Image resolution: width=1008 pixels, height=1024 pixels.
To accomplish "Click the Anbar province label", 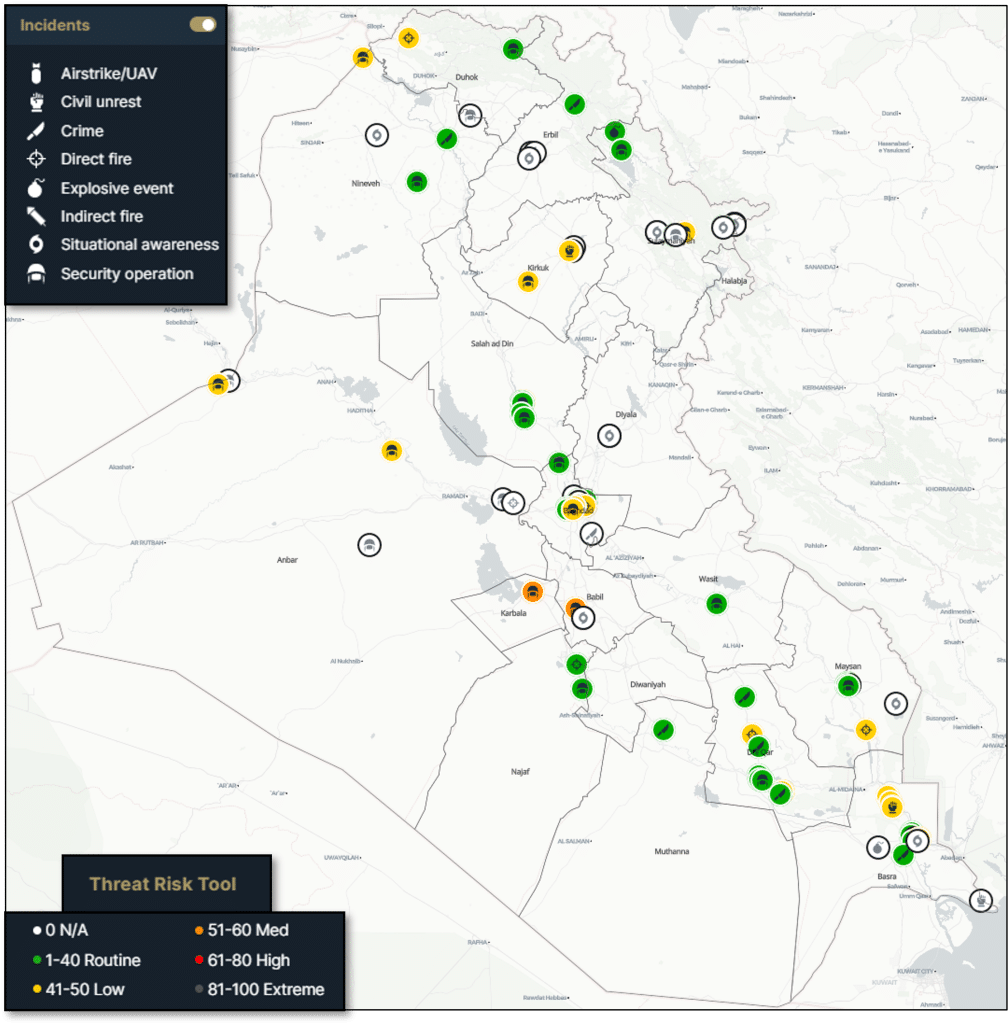I will coord(287,560).
